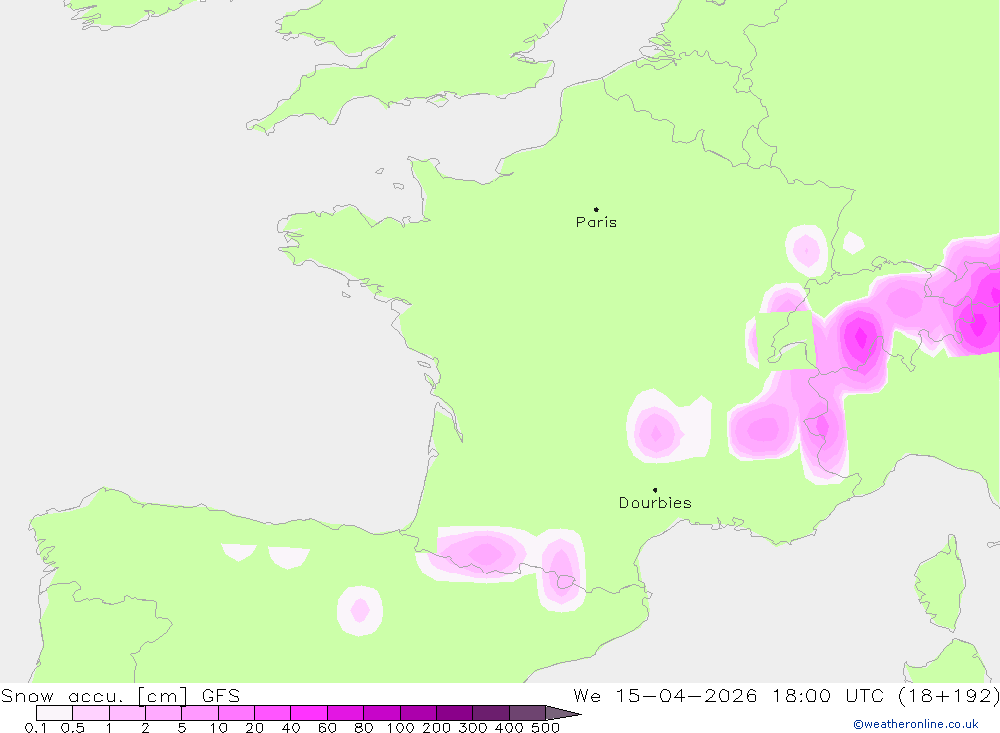This screenshot has width=1000, height=733.
Task: Click the Paris city label
Action: pyautogui.click(x=596, y=222)
